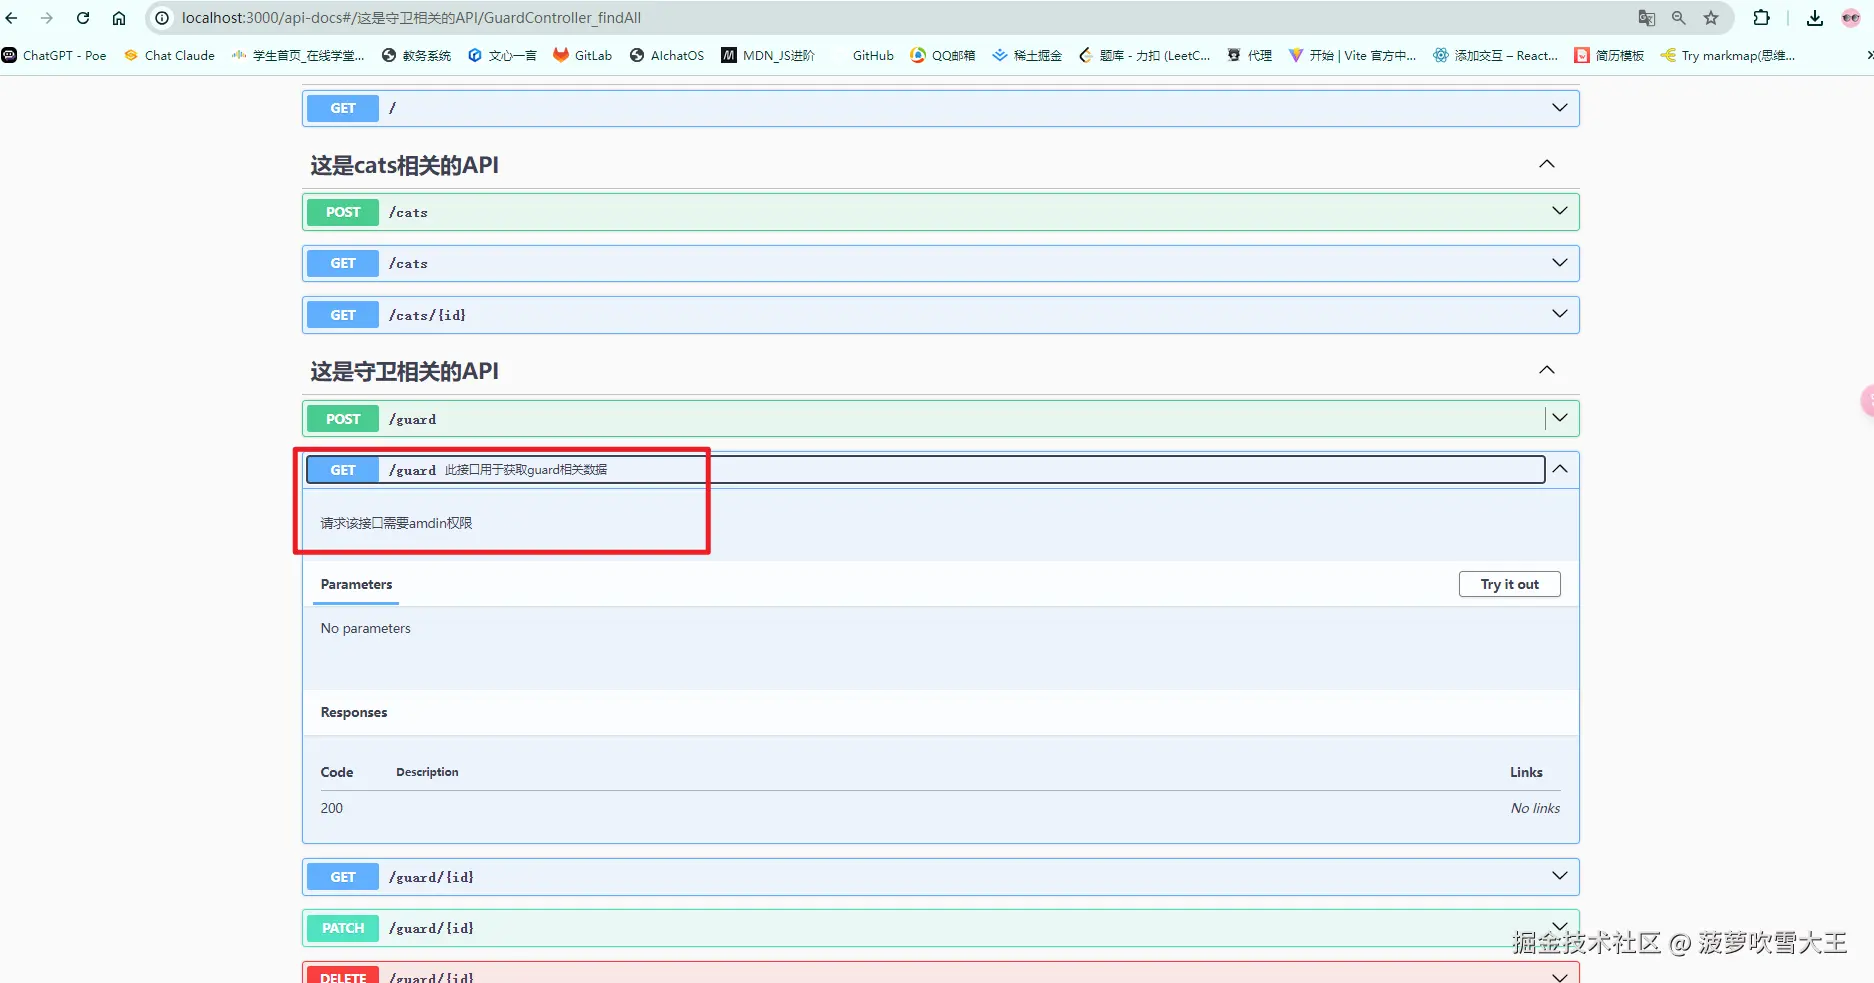This screenshot has height=983, width=1874.
Task: Open the MDN_JS进阶 bookmark
Action: 768,55
